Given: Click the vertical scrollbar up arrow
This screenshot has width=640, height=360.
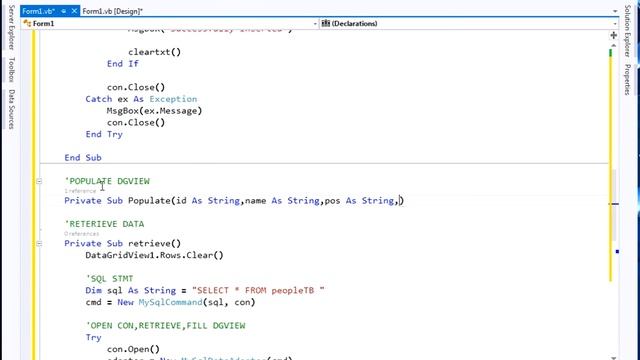Looking at the screenshot, I should (x=614, y=45).
